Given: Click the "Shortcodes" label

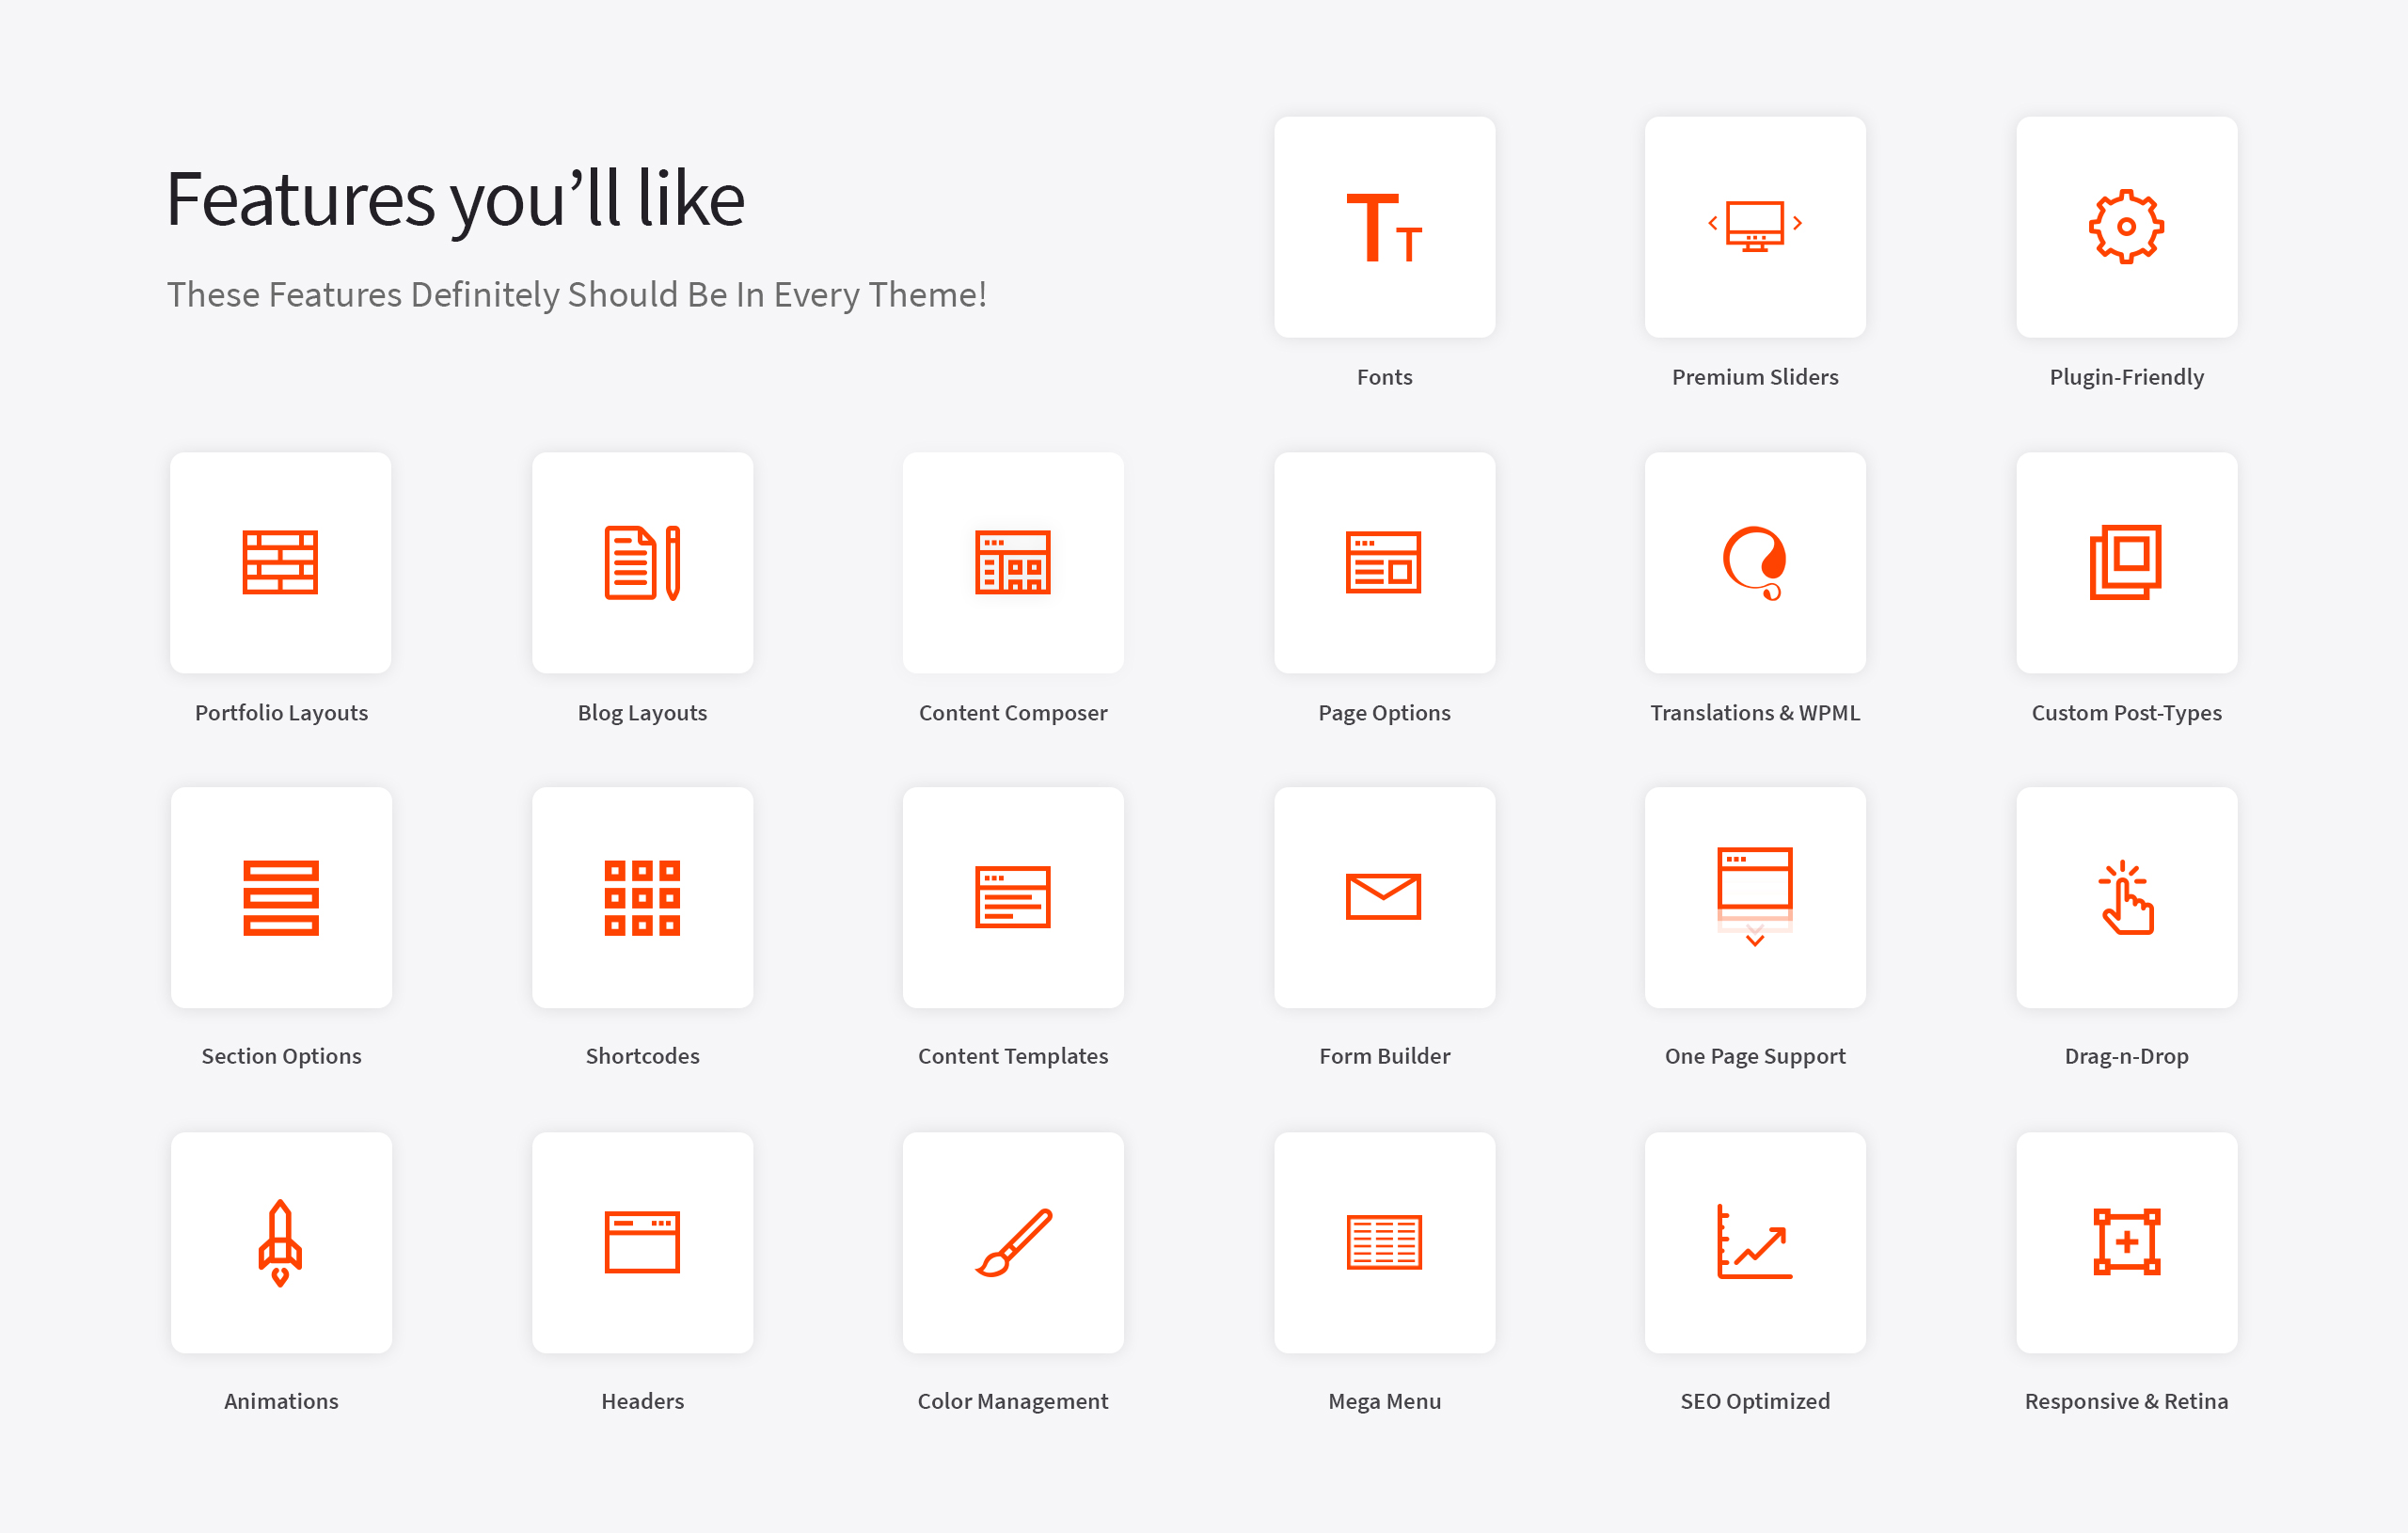Looking at the screenshot, I should coord(642,1056).
